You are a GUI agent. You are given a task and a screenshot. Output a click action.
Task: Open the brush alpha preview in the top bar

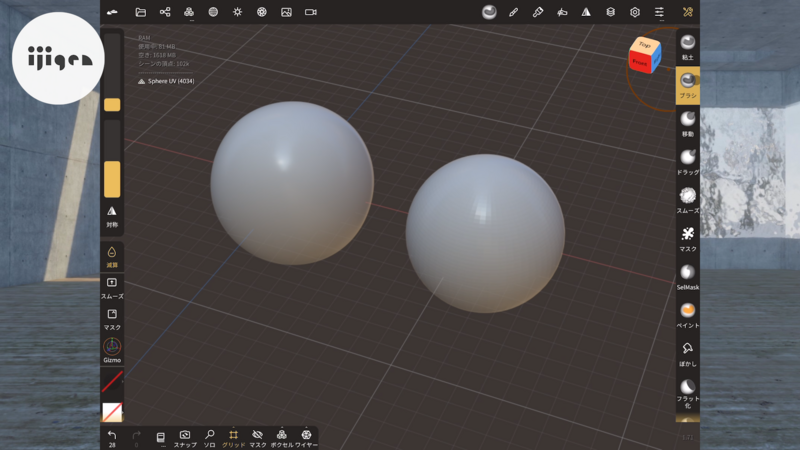(489, 12)
